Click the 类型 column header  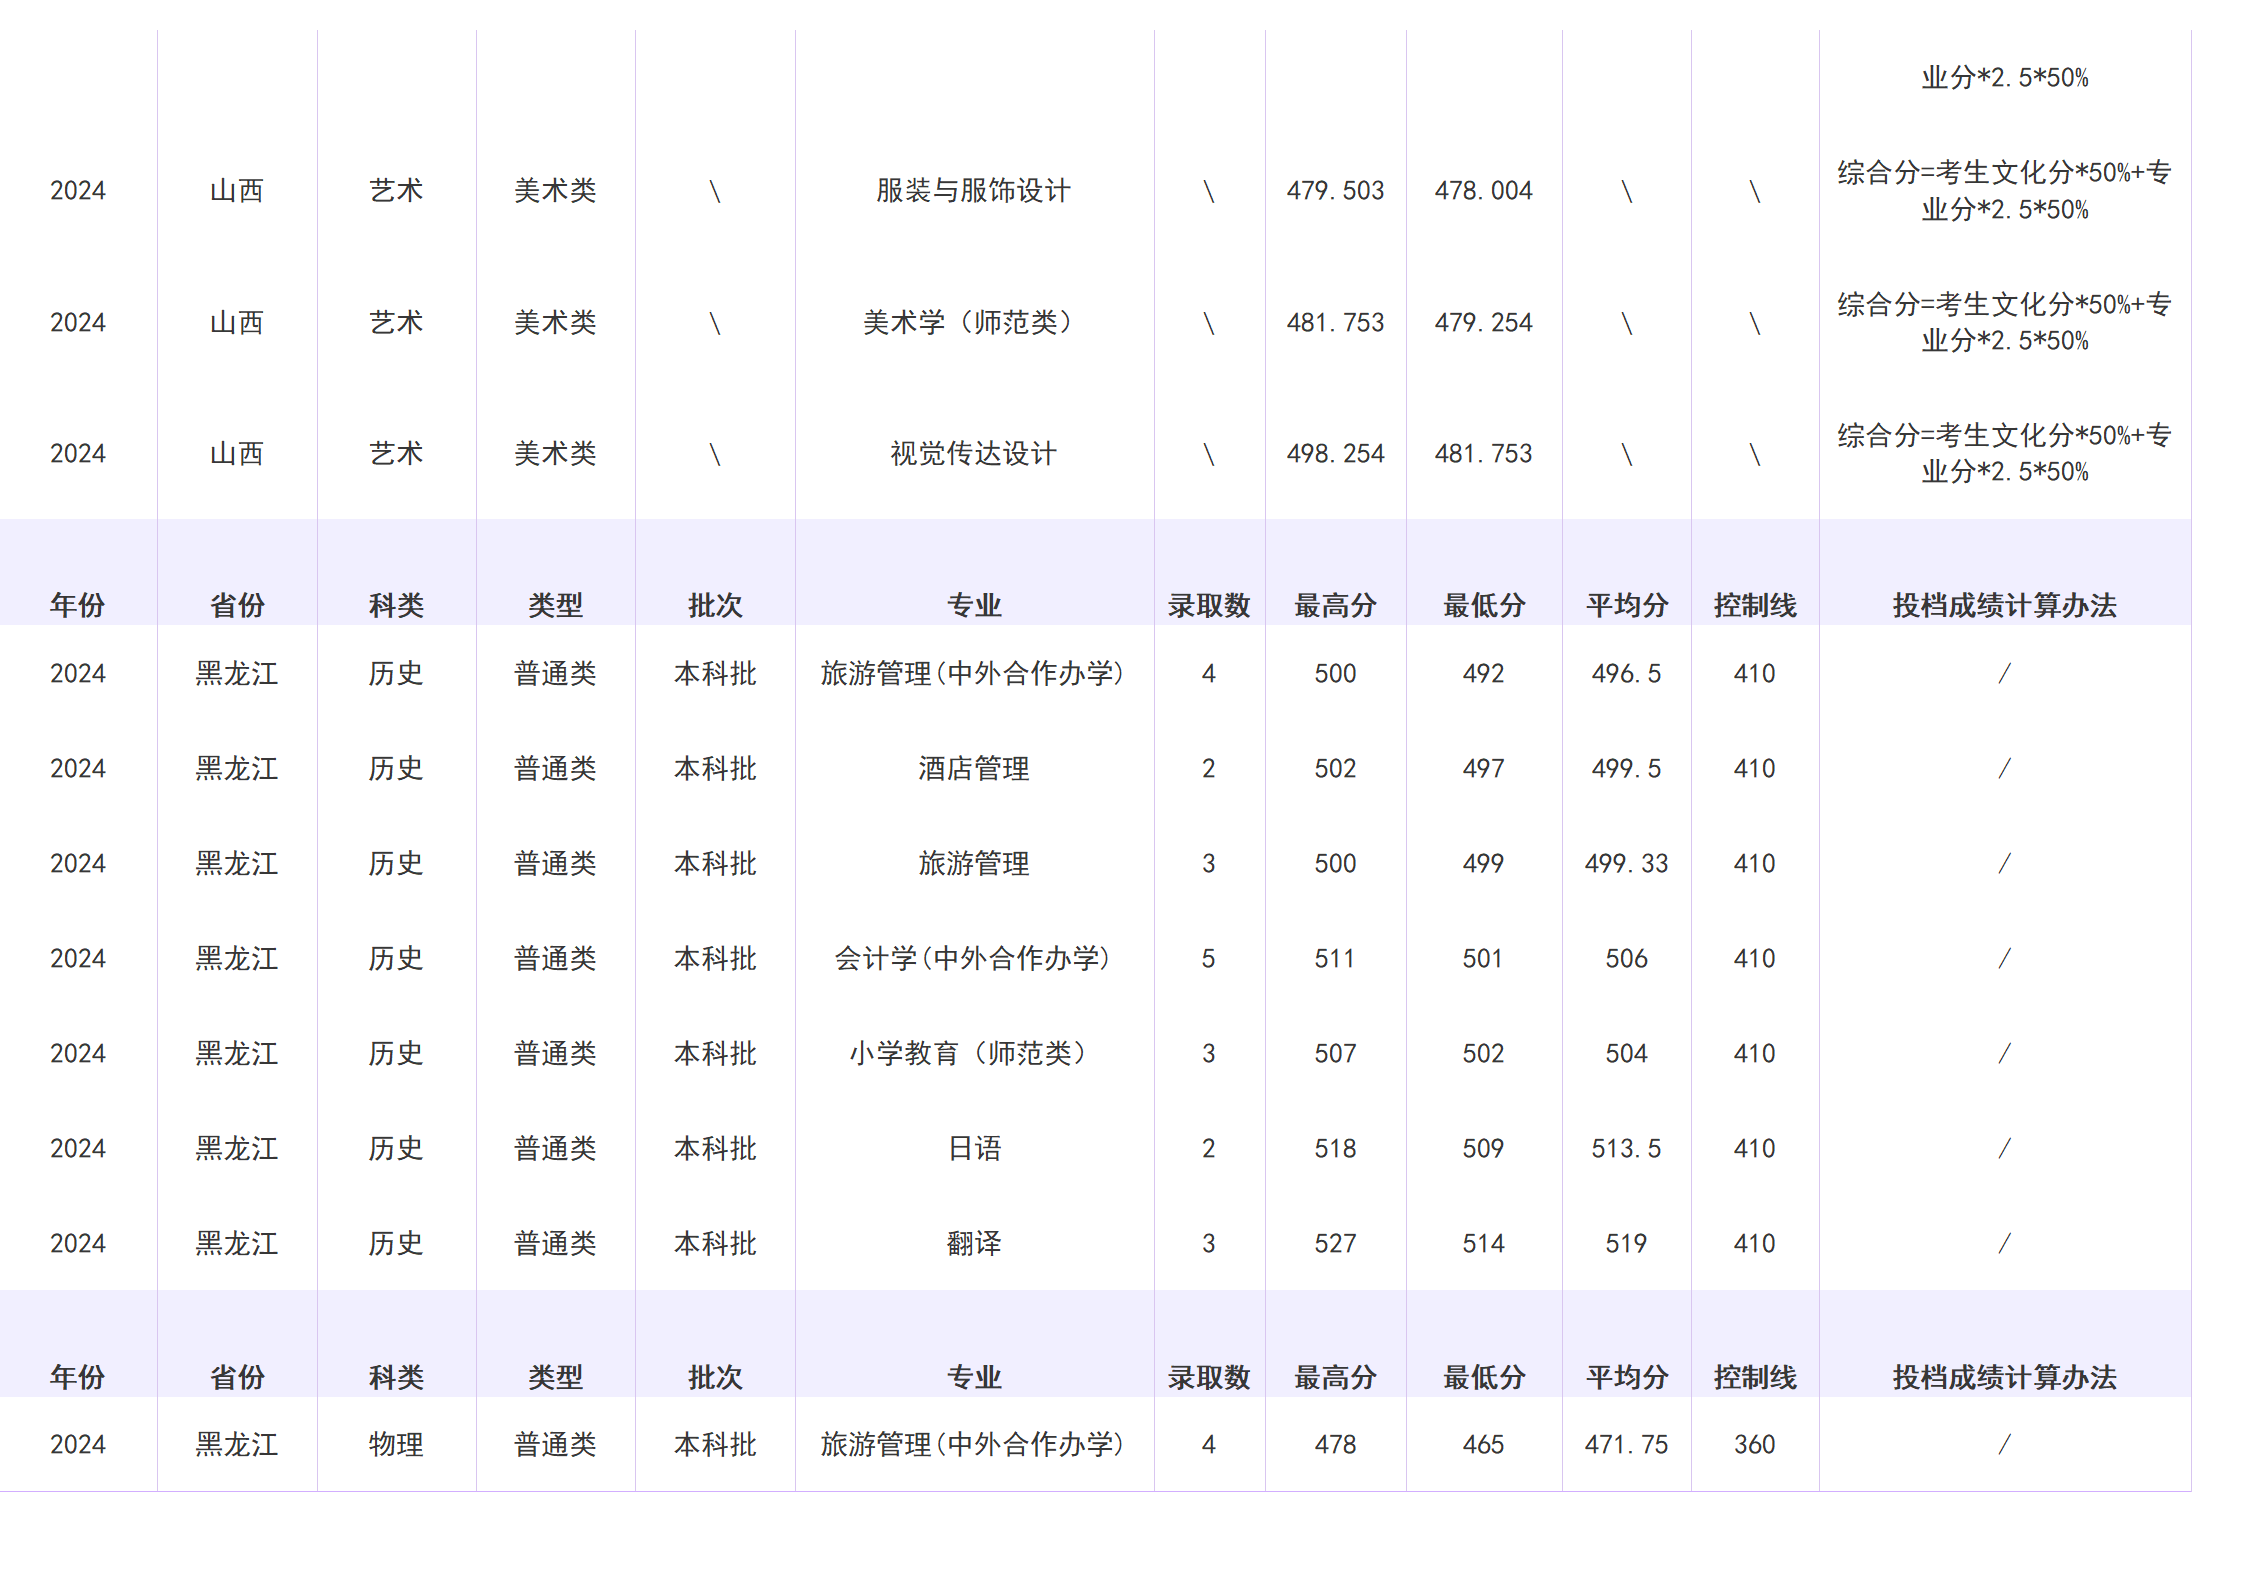[556, 604]
